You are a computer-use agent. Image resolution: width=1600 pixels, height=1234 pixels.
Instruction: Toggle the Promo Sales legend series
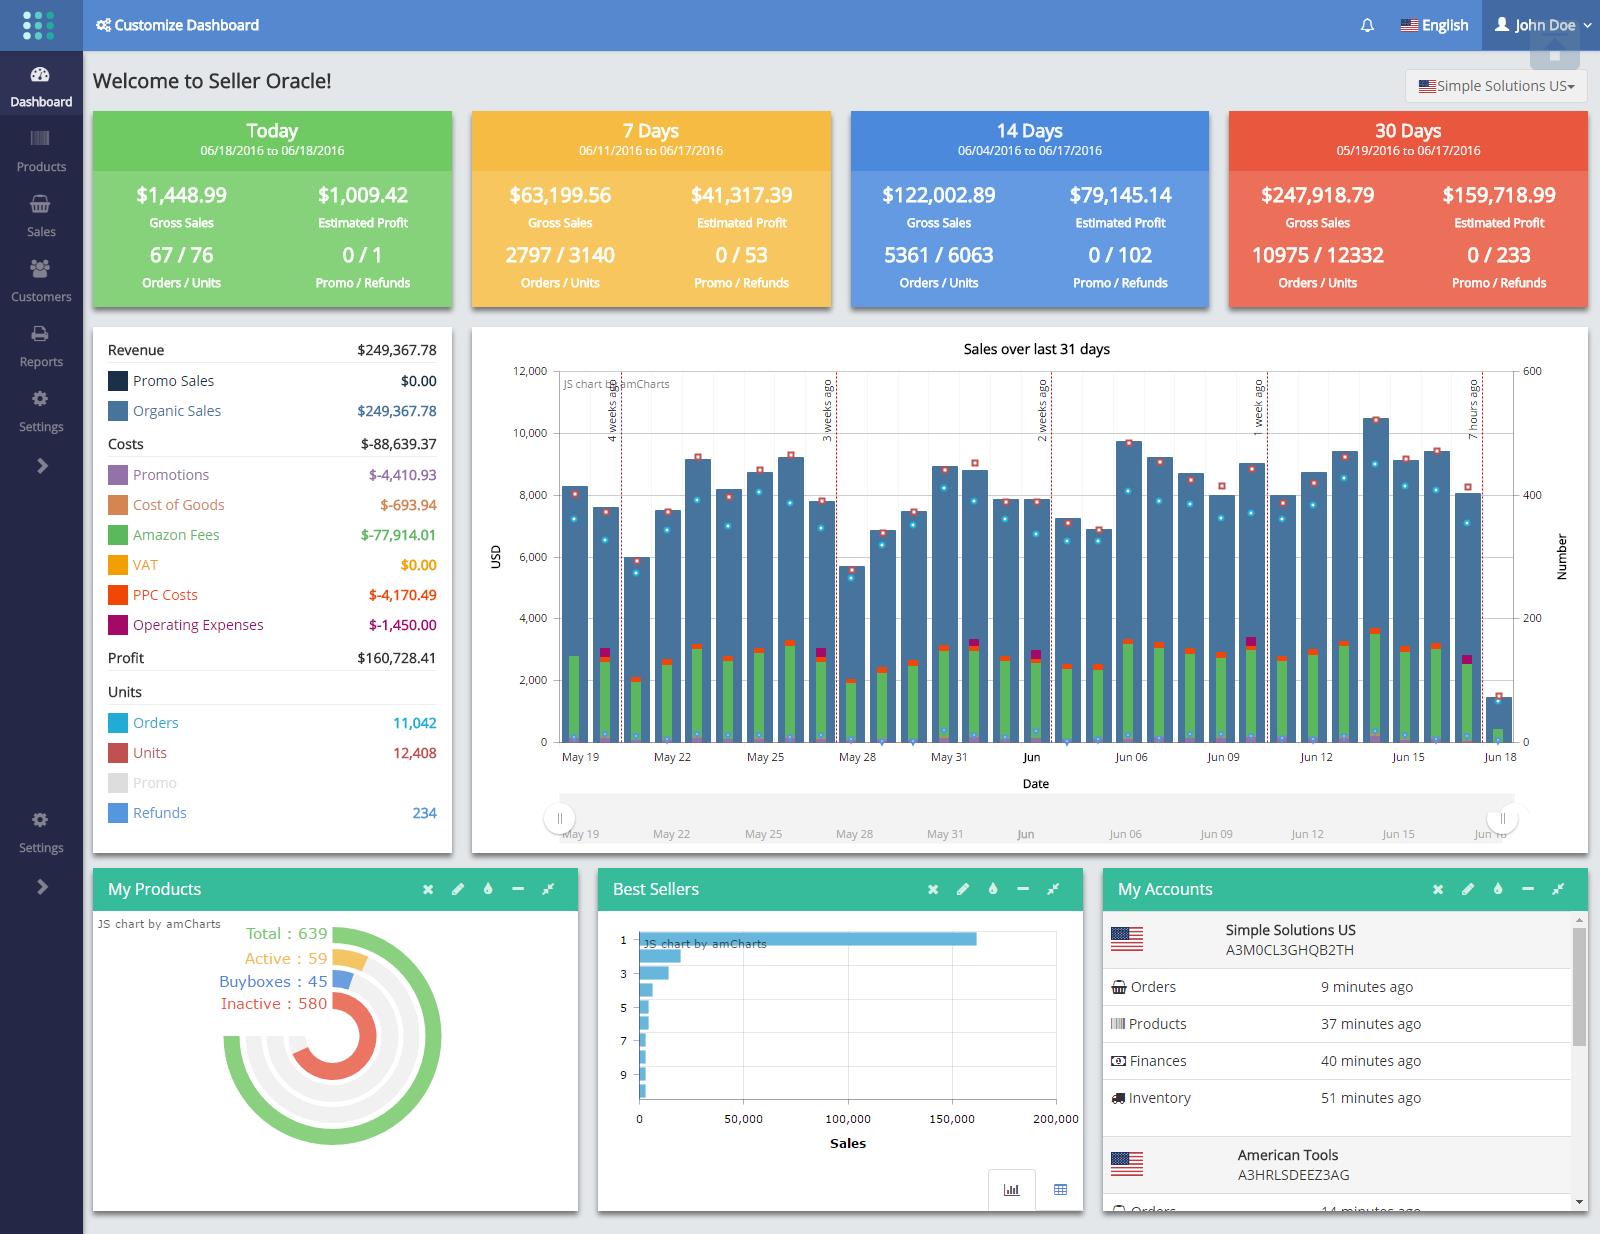pyautogui.click(x=161, y=381)
